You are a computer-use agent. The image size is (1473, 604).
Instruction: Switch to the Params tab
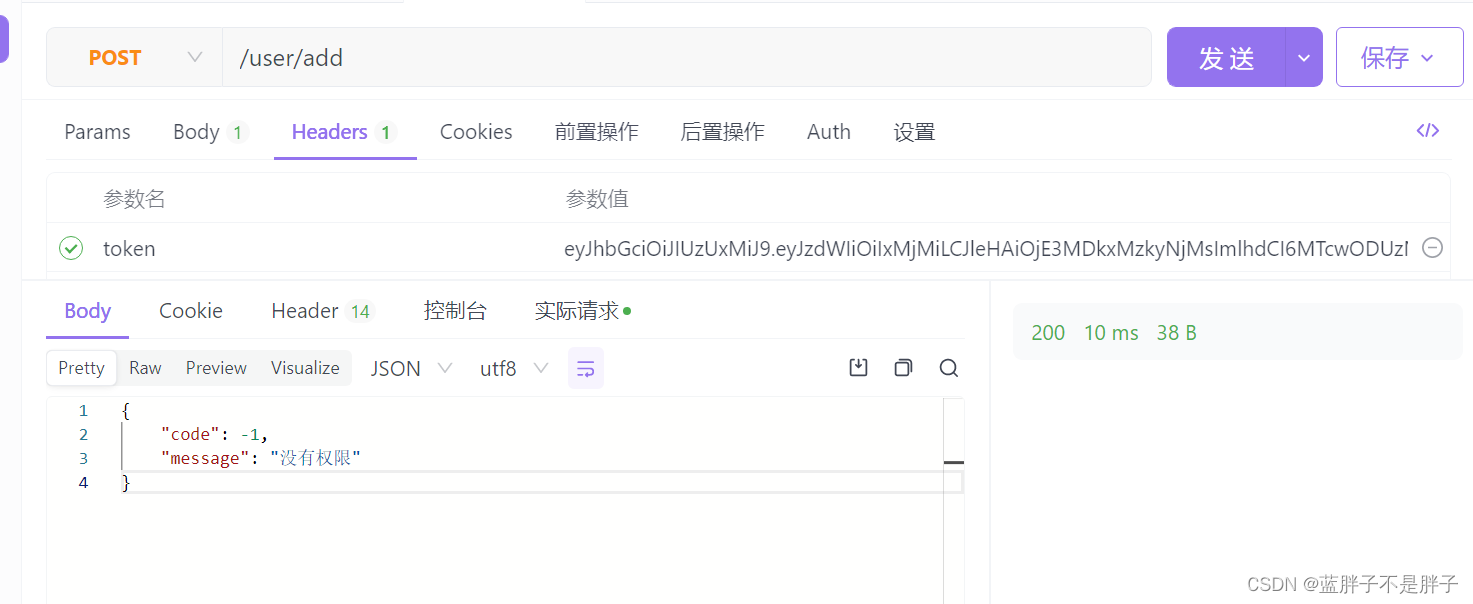click(x=97, y=132)
